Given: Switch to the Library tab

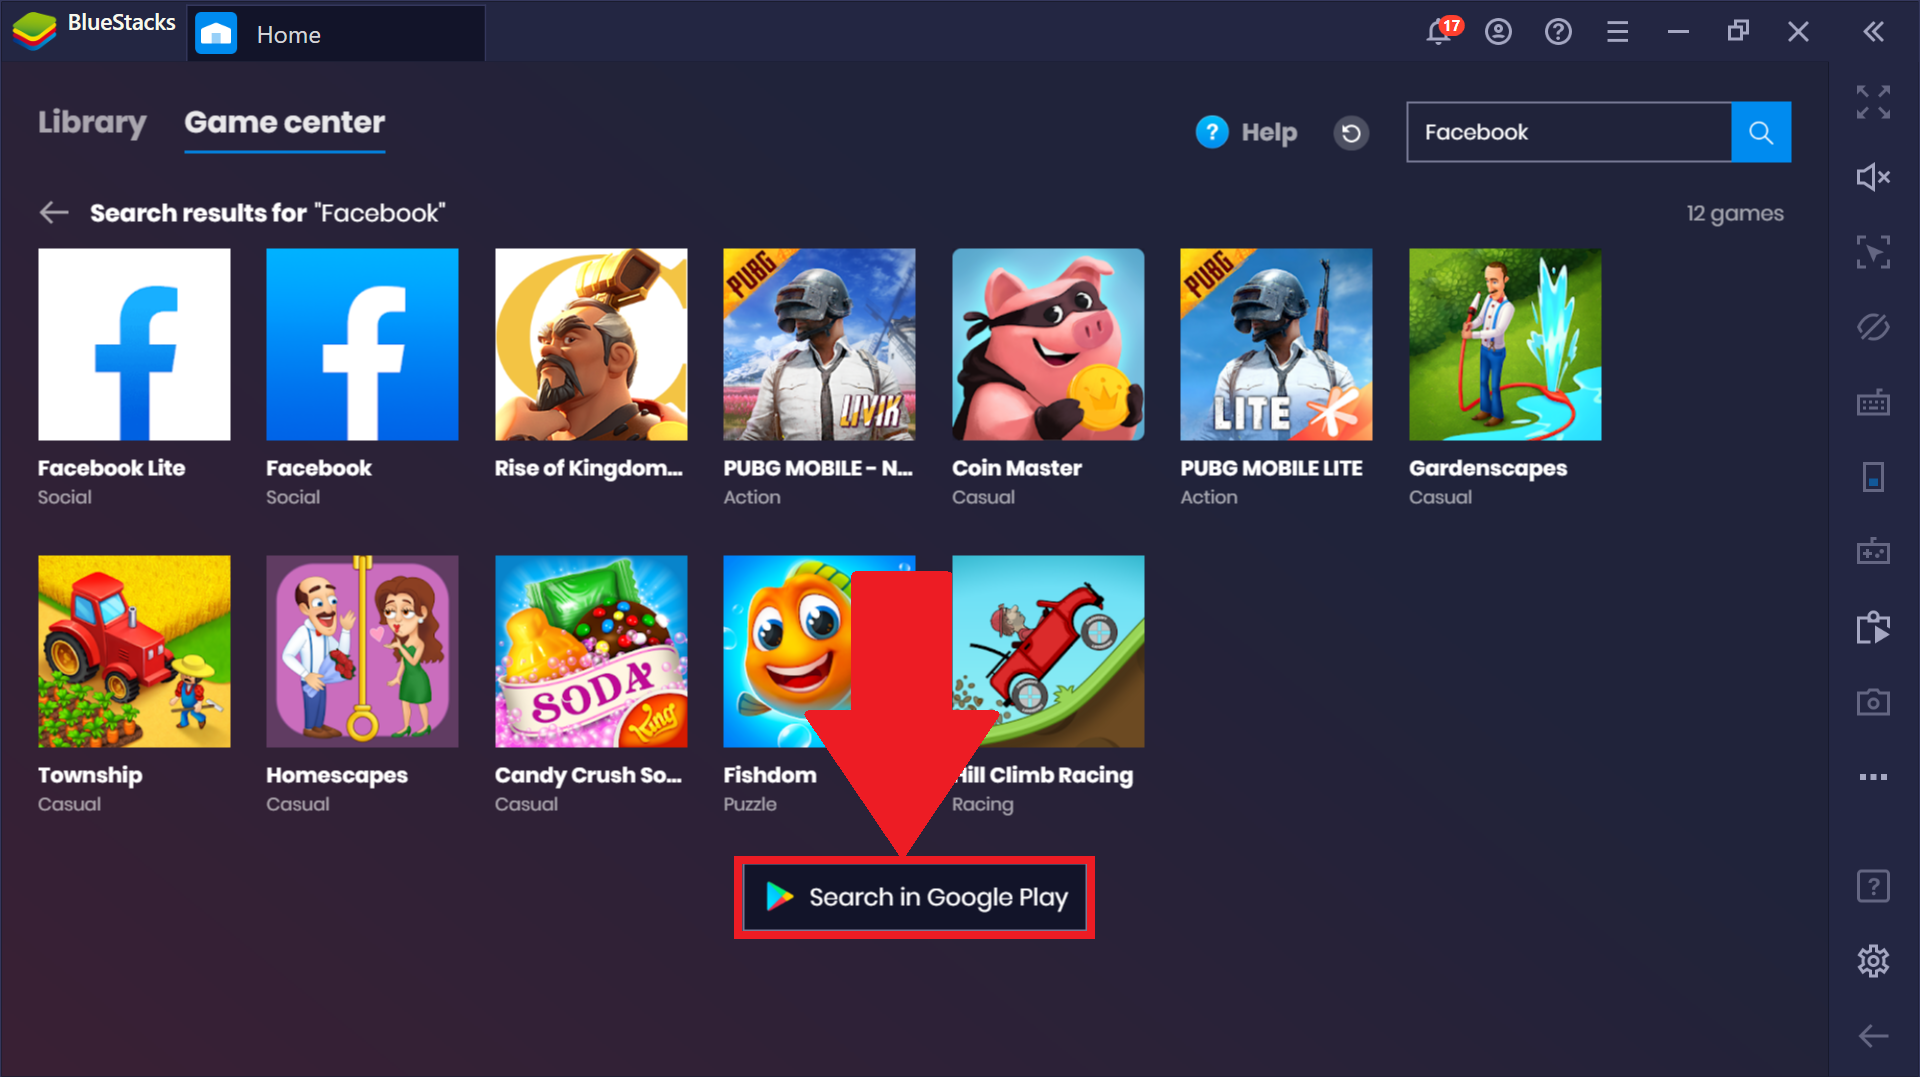Looking at the screenshot, I should click(x=92, y=122).
